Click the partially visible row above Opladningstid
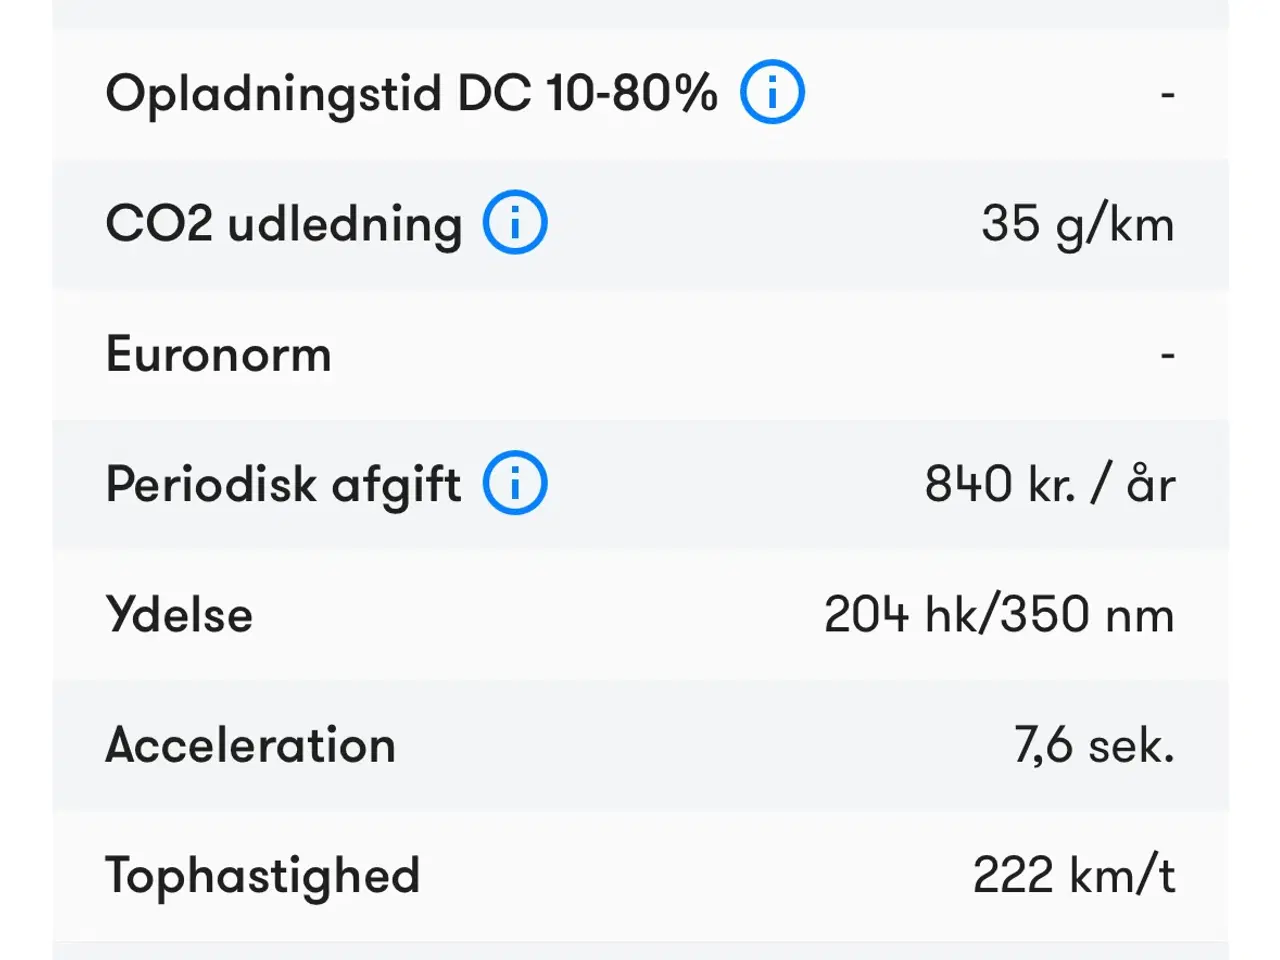Screen dimensions: 1280x960 click(640, 13)
